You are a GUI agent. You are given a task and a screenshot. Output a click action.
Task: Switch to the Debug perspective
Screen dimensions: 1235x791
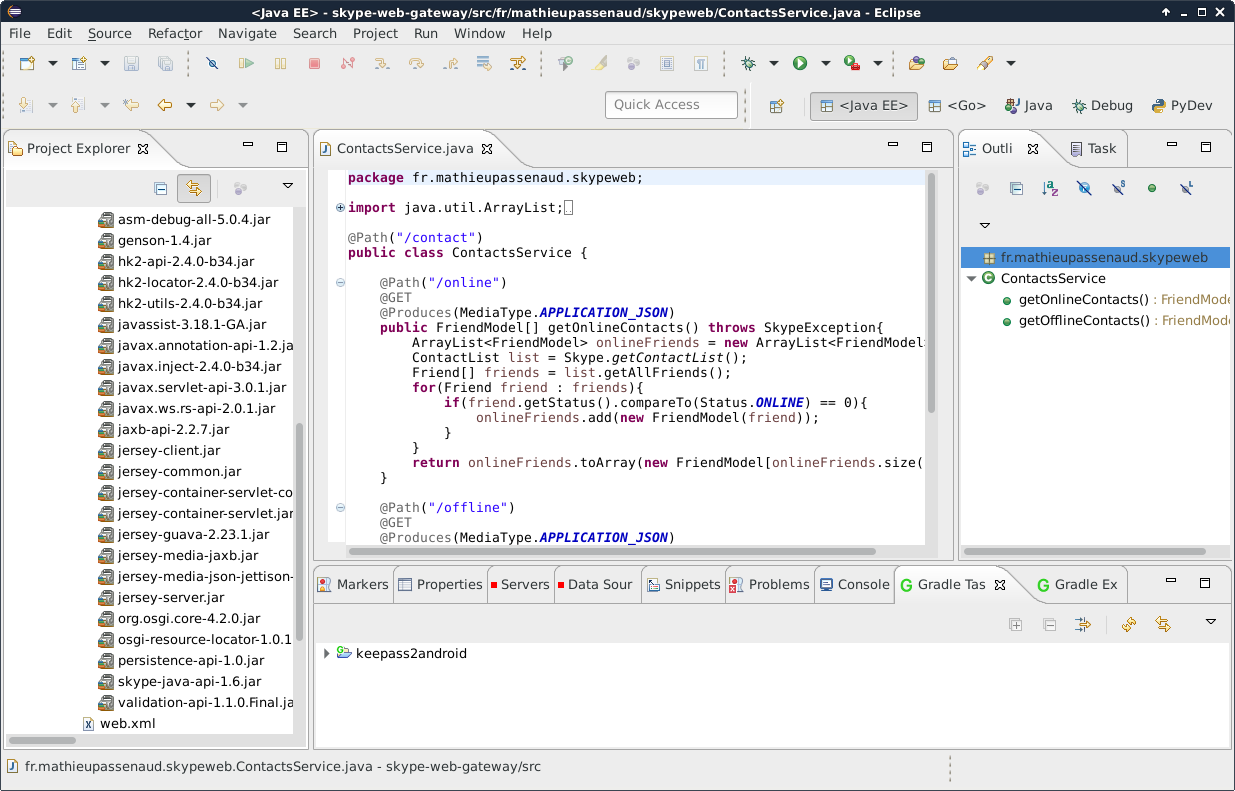point(1103,106)
